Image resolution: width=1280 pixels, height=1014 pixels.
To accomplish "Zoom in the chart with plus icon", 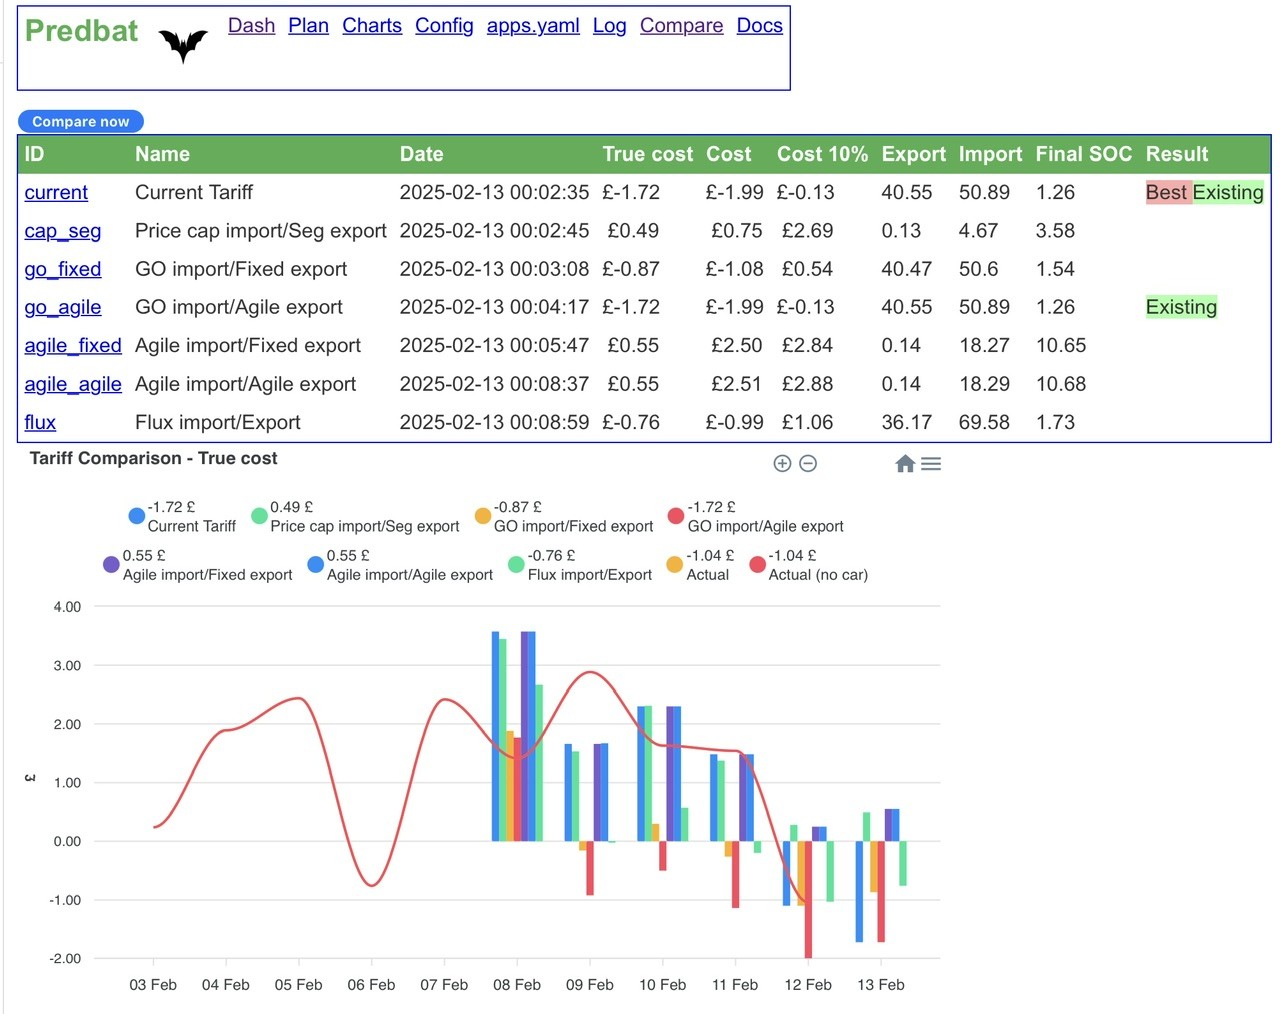I will 782,463.
